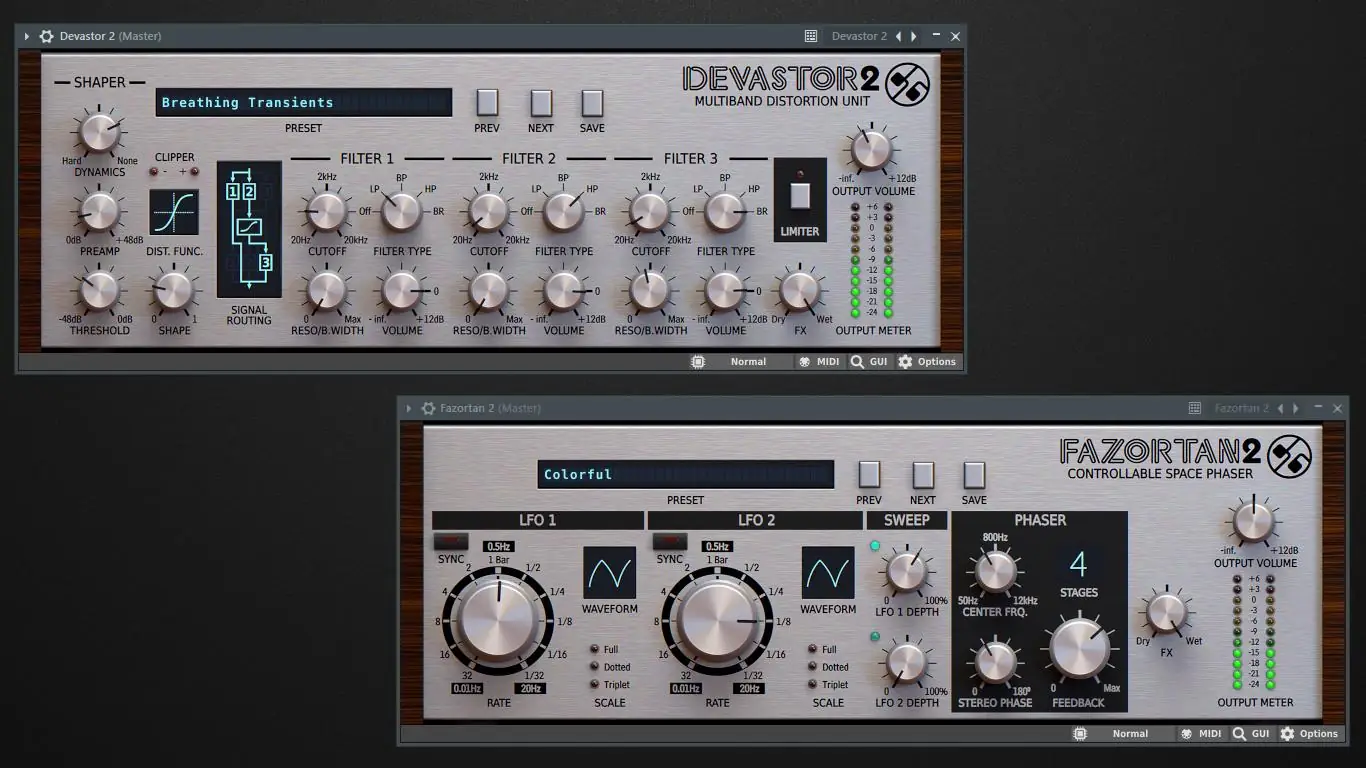This screenshot has width=1366, height=768.
Task: Click the Filter 2 Reso/B.Width knob
Action: tap(489, 291)
